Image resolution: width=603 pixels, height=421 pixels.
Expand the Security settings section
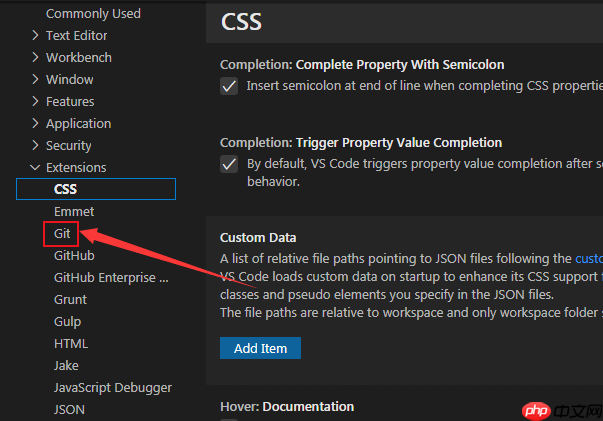35,145
